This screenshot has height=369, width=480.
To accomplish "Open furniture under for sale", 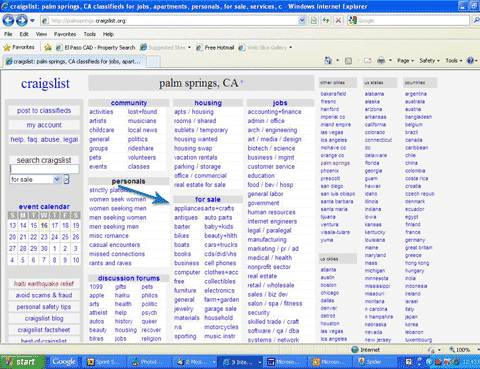I will point(185,290).
